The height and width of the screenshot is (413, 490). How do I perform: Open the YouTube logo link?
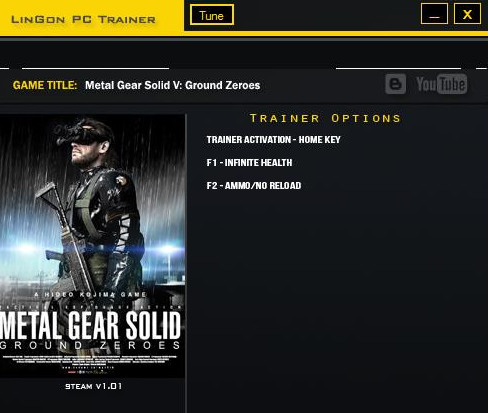(x=441, y=84)
